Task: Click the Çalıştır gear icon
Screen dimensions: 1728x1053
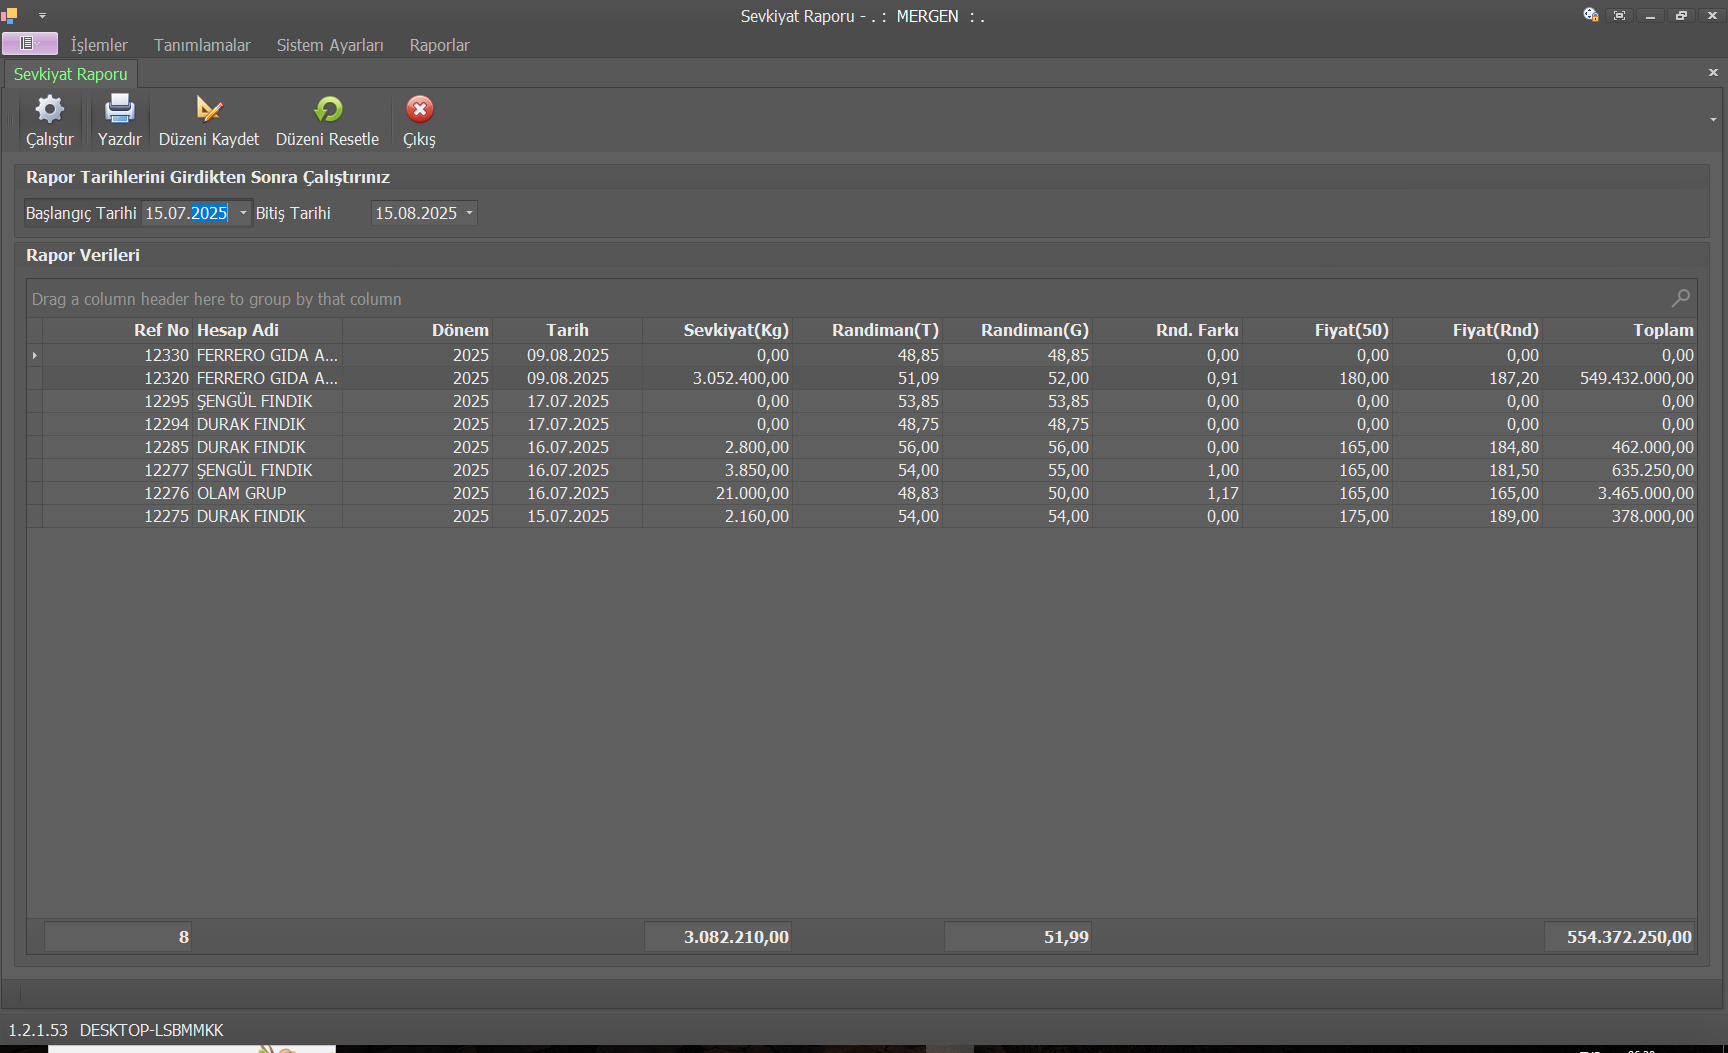Action: point(49,109)
